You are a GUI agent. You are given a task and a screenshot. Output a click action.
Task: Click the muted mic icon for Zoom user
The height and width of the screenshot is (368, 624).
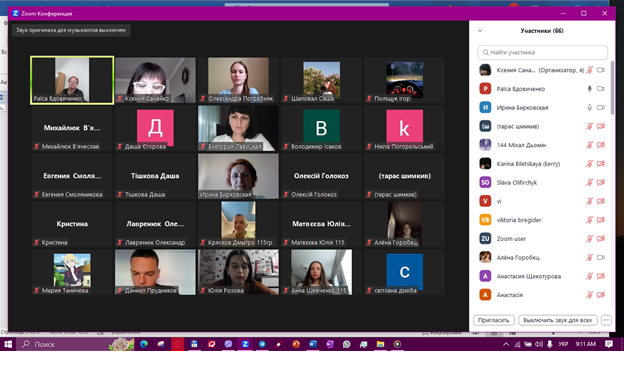pyautogui.click(x=589, y=238)
